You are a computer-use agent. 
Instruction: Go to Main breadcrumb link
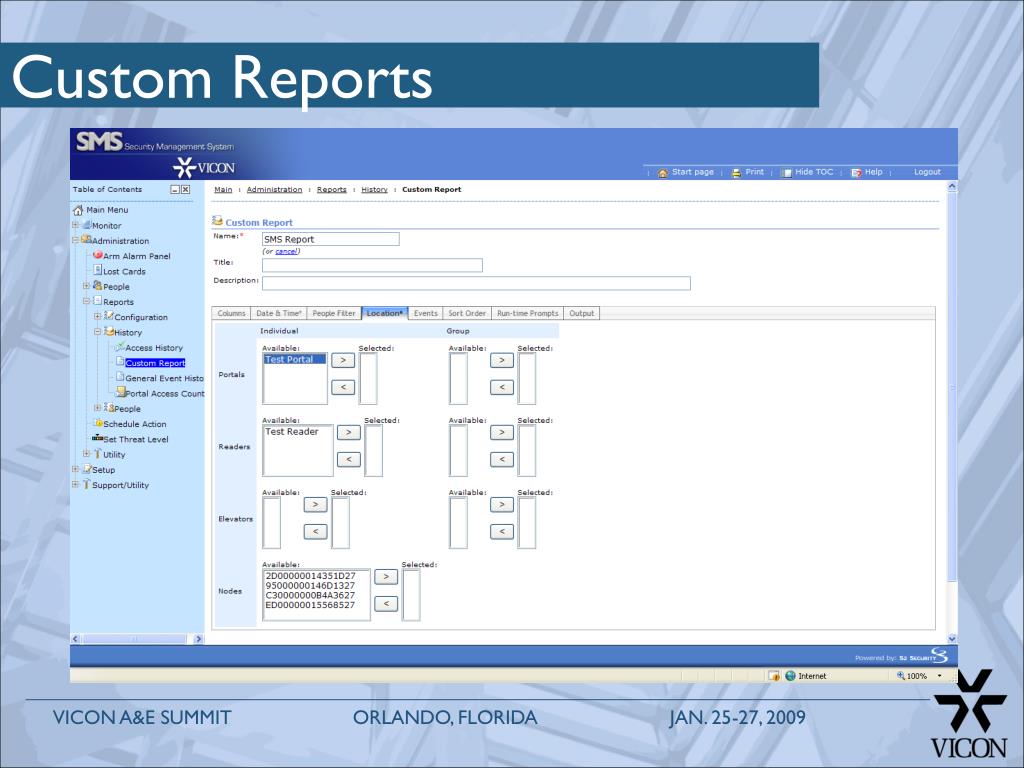tap(223, 189)
